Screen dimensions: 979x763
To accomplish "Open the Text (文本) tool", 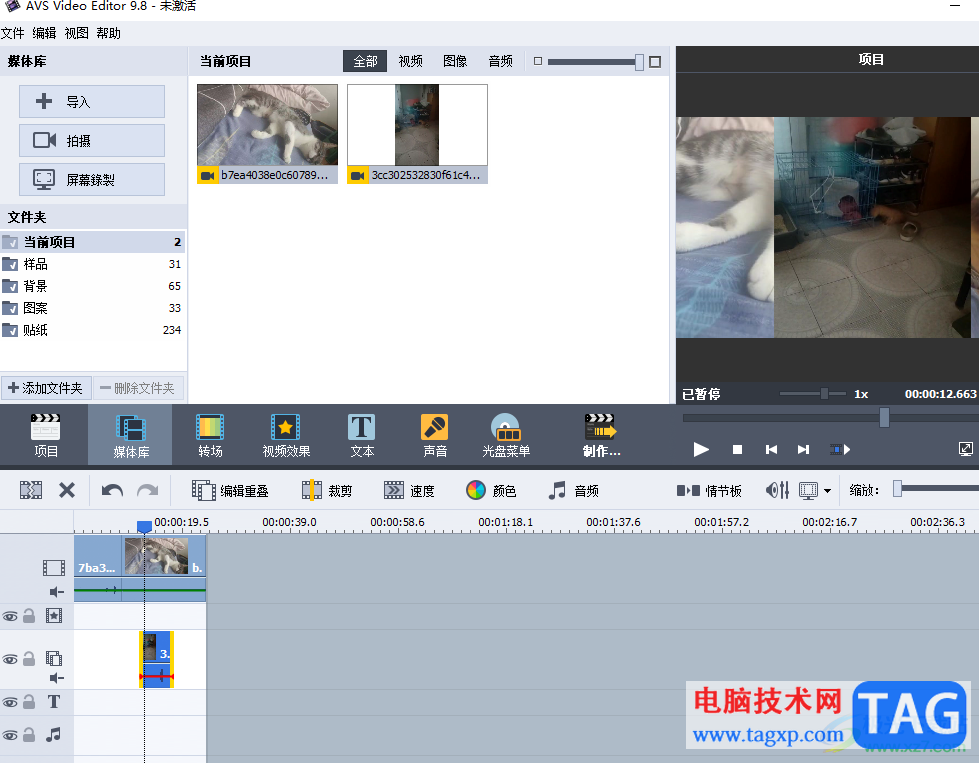I will pos(362,435).
